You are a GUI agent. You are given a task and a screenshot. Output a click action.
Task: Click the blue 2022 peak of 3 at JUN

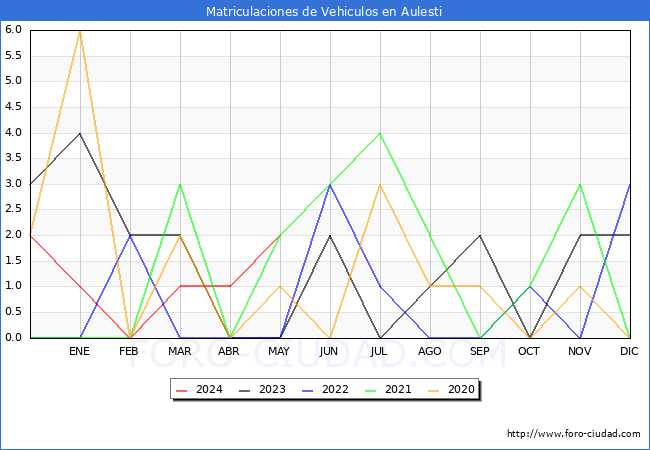tap(330, 185)
